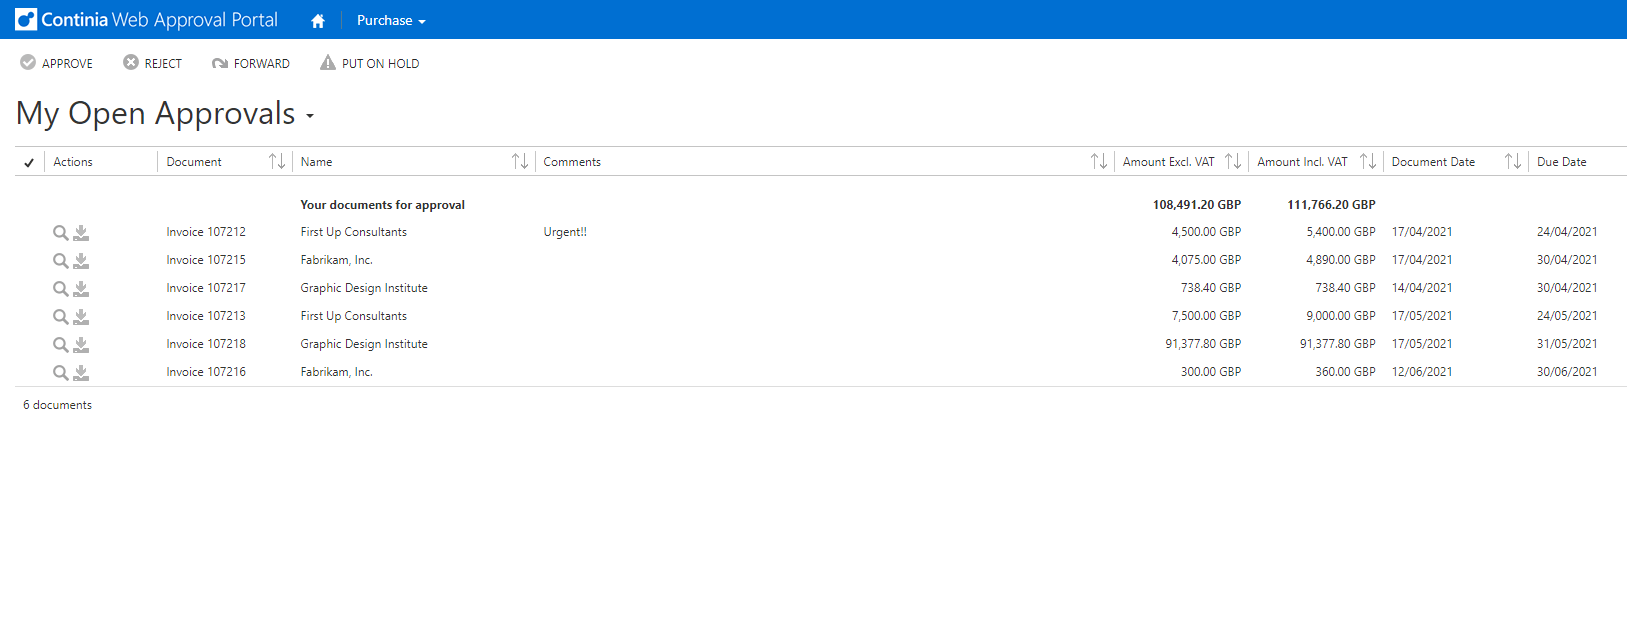Screen dimensions: 1627x626
Task: Click the 108,491.20 GBP total
Action: 1197,205
